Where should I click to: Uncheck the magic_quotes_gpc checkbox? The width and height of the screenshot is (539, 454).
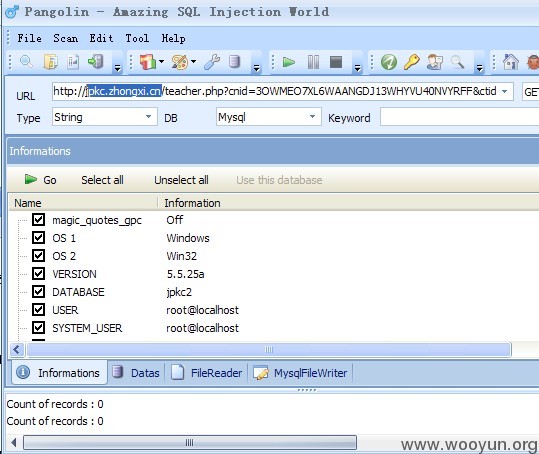pos(38,220)
